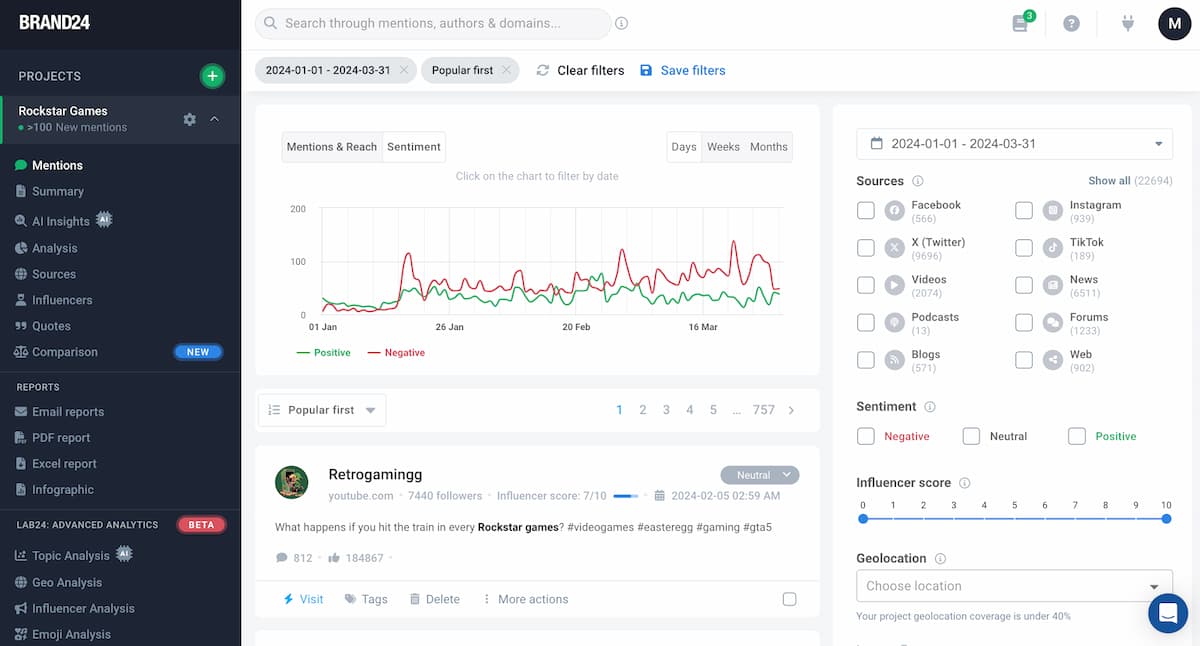
Task: Filter by Neutral sentiment checkbox
Action: click(x=971, y=436)
